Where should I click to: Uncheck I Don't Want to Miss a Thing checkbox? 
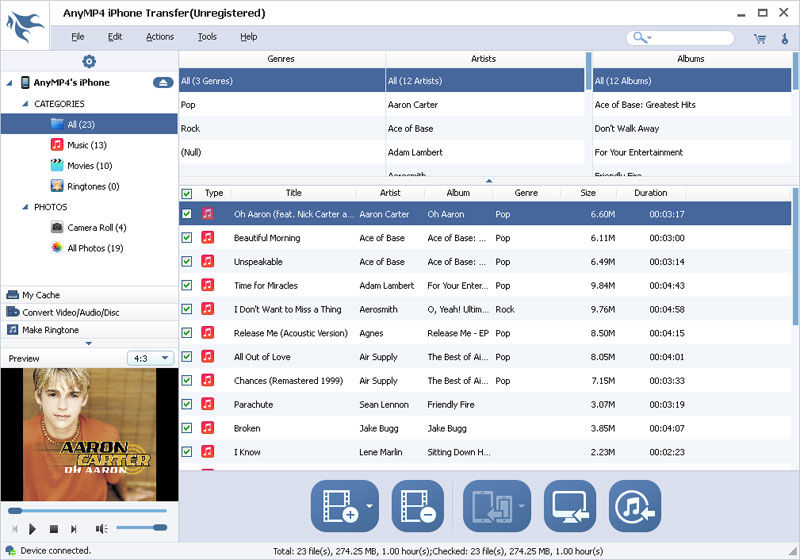(x=187, y=309)
